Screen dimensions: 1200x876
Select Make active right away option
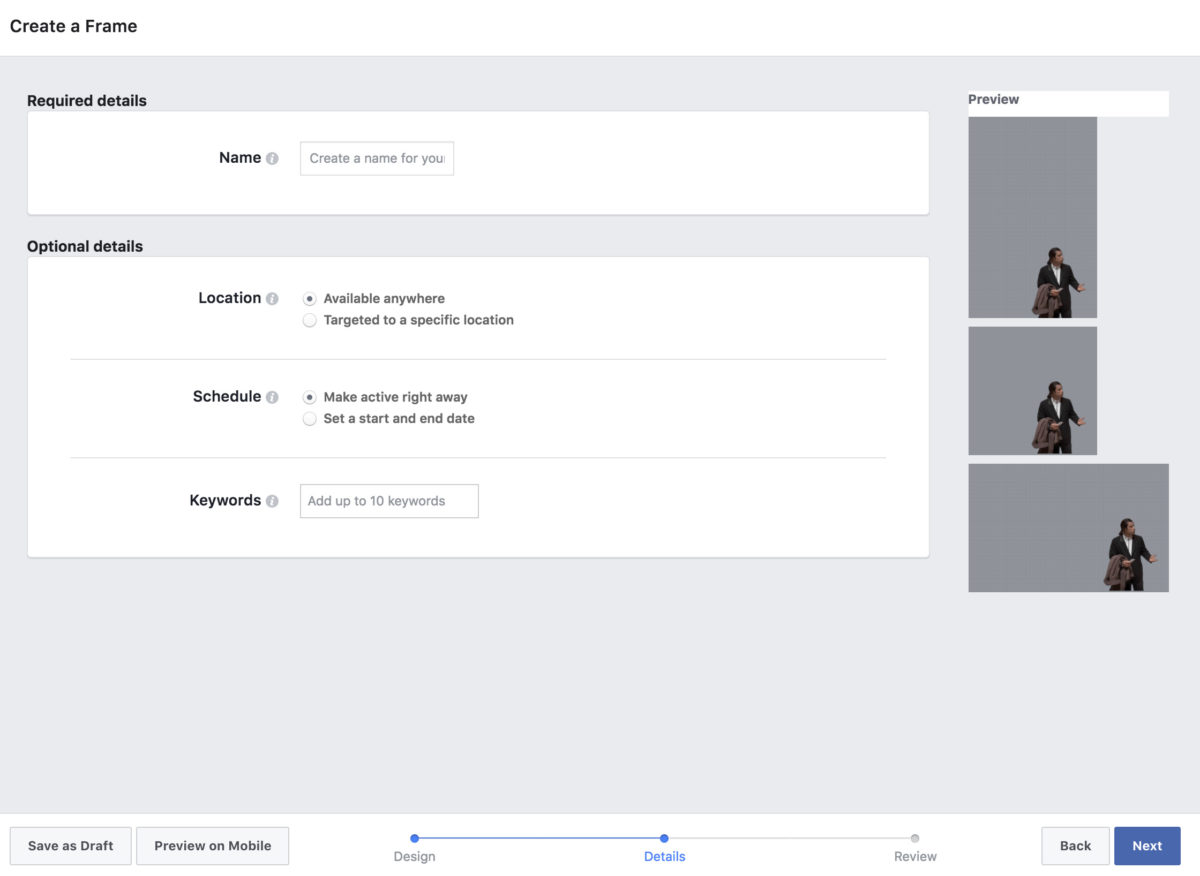[310, 397]
